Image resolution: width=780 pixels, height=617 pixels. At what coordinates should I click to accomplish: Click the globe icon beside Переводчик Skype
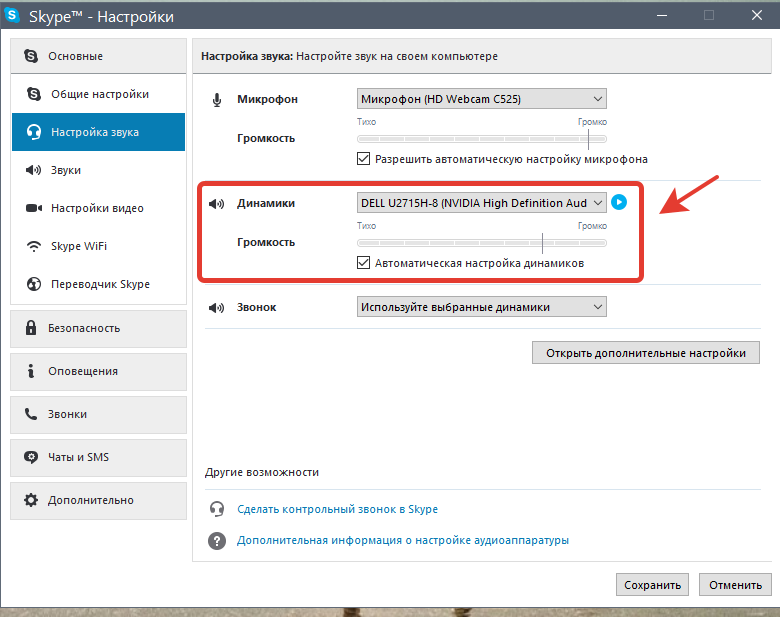click(34, 284)
